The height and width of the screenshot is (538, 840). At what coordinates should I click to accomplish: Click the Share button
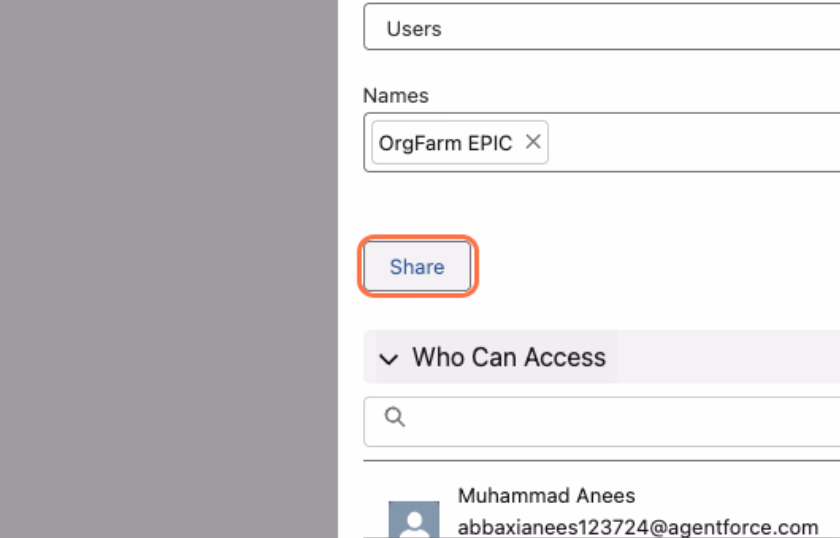[x=417, y=266]
